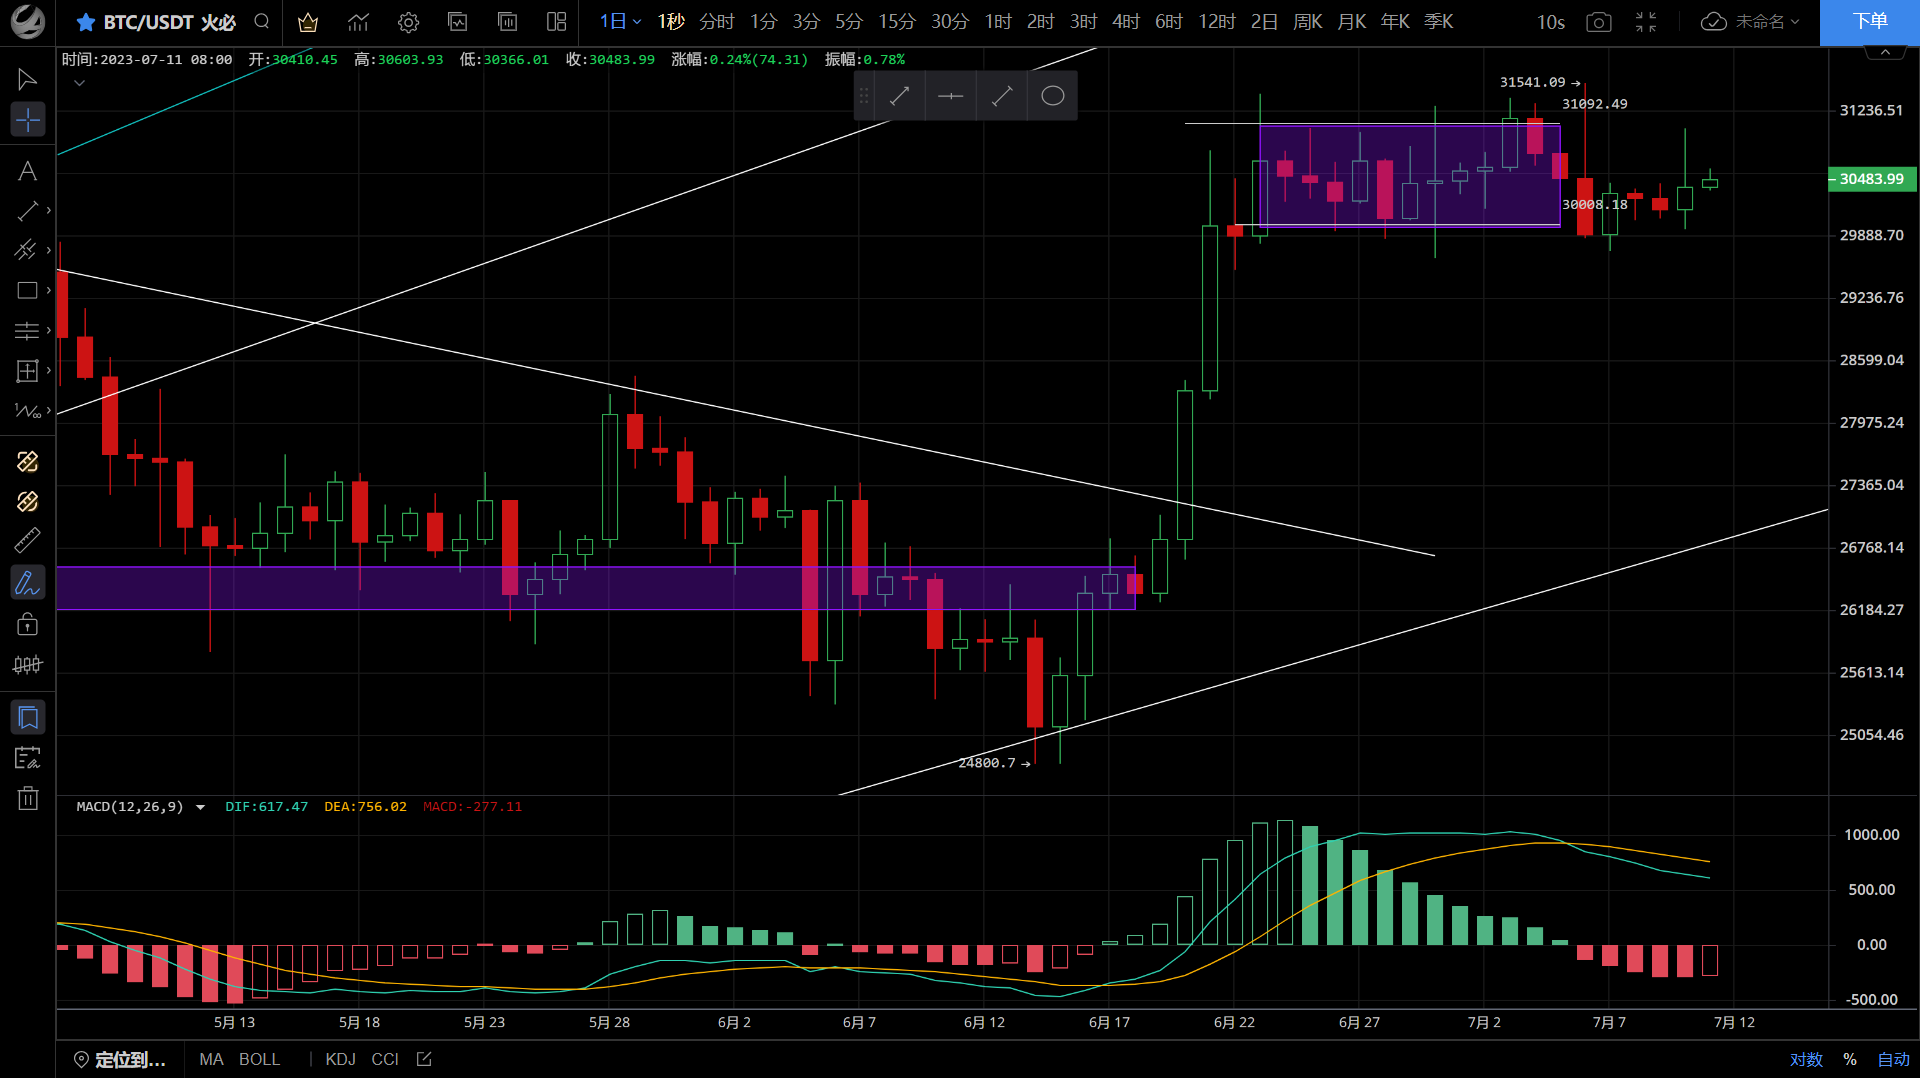The image size is (1920, 1078).
Task: Toggle favorite star for BTC/USDT
Action: pyautogui.click(x=86, y=22)
